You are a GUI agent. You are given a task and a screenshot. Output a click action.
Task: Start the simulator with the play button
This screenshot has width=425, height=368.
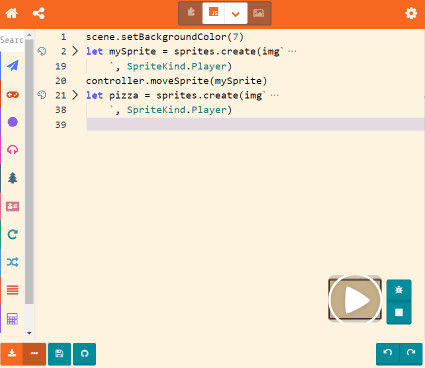pyautogui.click(x=355, y=299)
